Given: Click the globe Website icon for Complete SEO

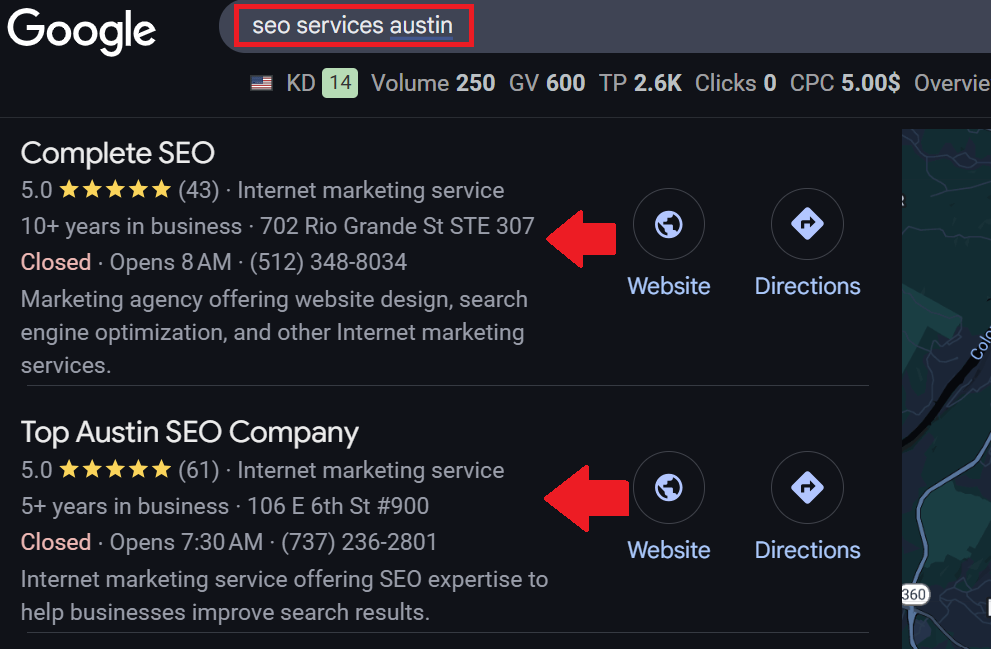Looking at the screenshot, I should tap(669, 224).
